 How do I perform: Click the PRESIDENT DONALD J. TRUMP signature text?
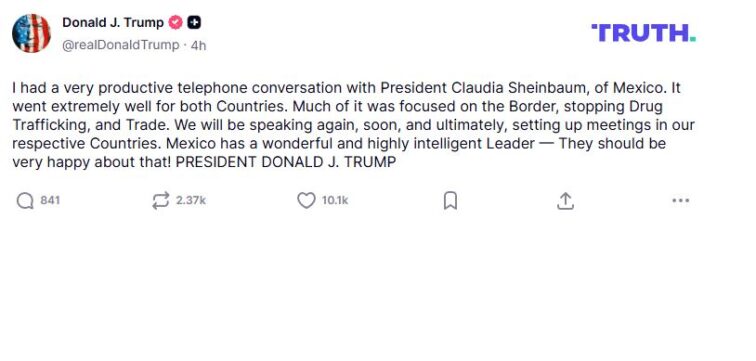click(285, 162)
